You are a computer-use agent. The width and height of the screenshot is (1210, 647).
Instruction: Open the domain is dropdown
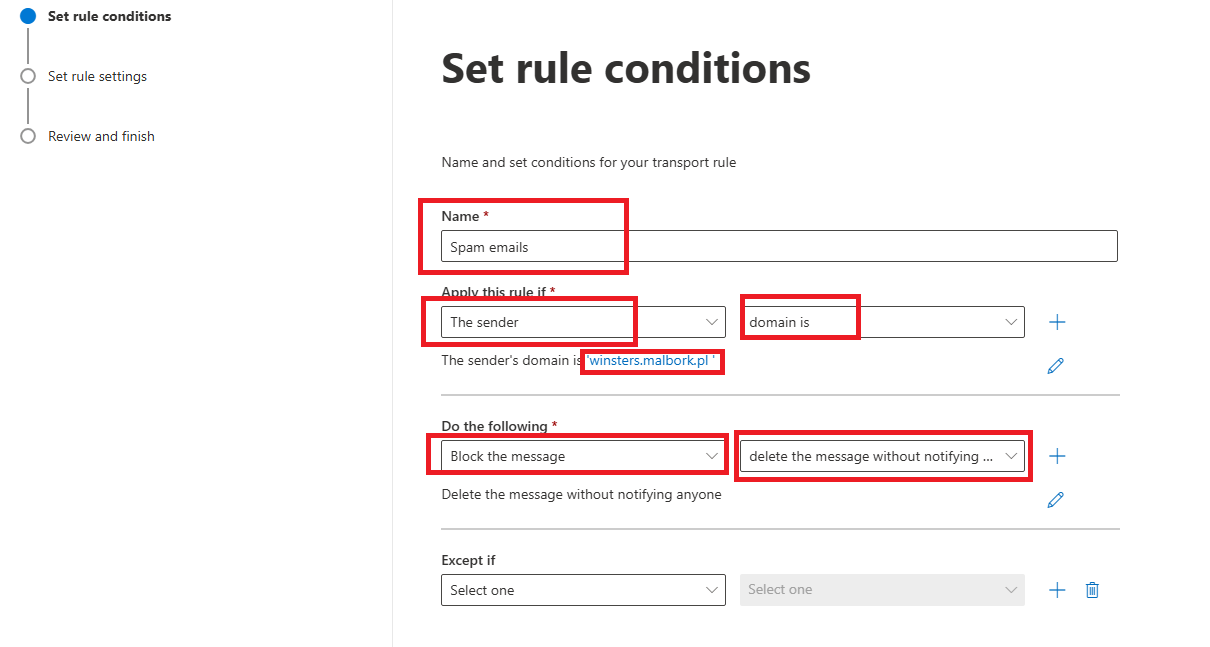coord(882,322)
